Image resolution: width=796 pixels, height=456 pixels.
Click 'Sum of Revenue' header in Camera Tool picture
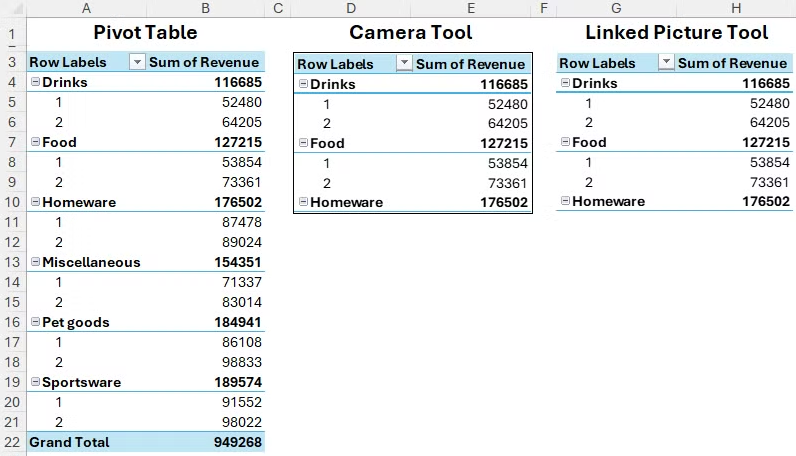click(470, 64)
